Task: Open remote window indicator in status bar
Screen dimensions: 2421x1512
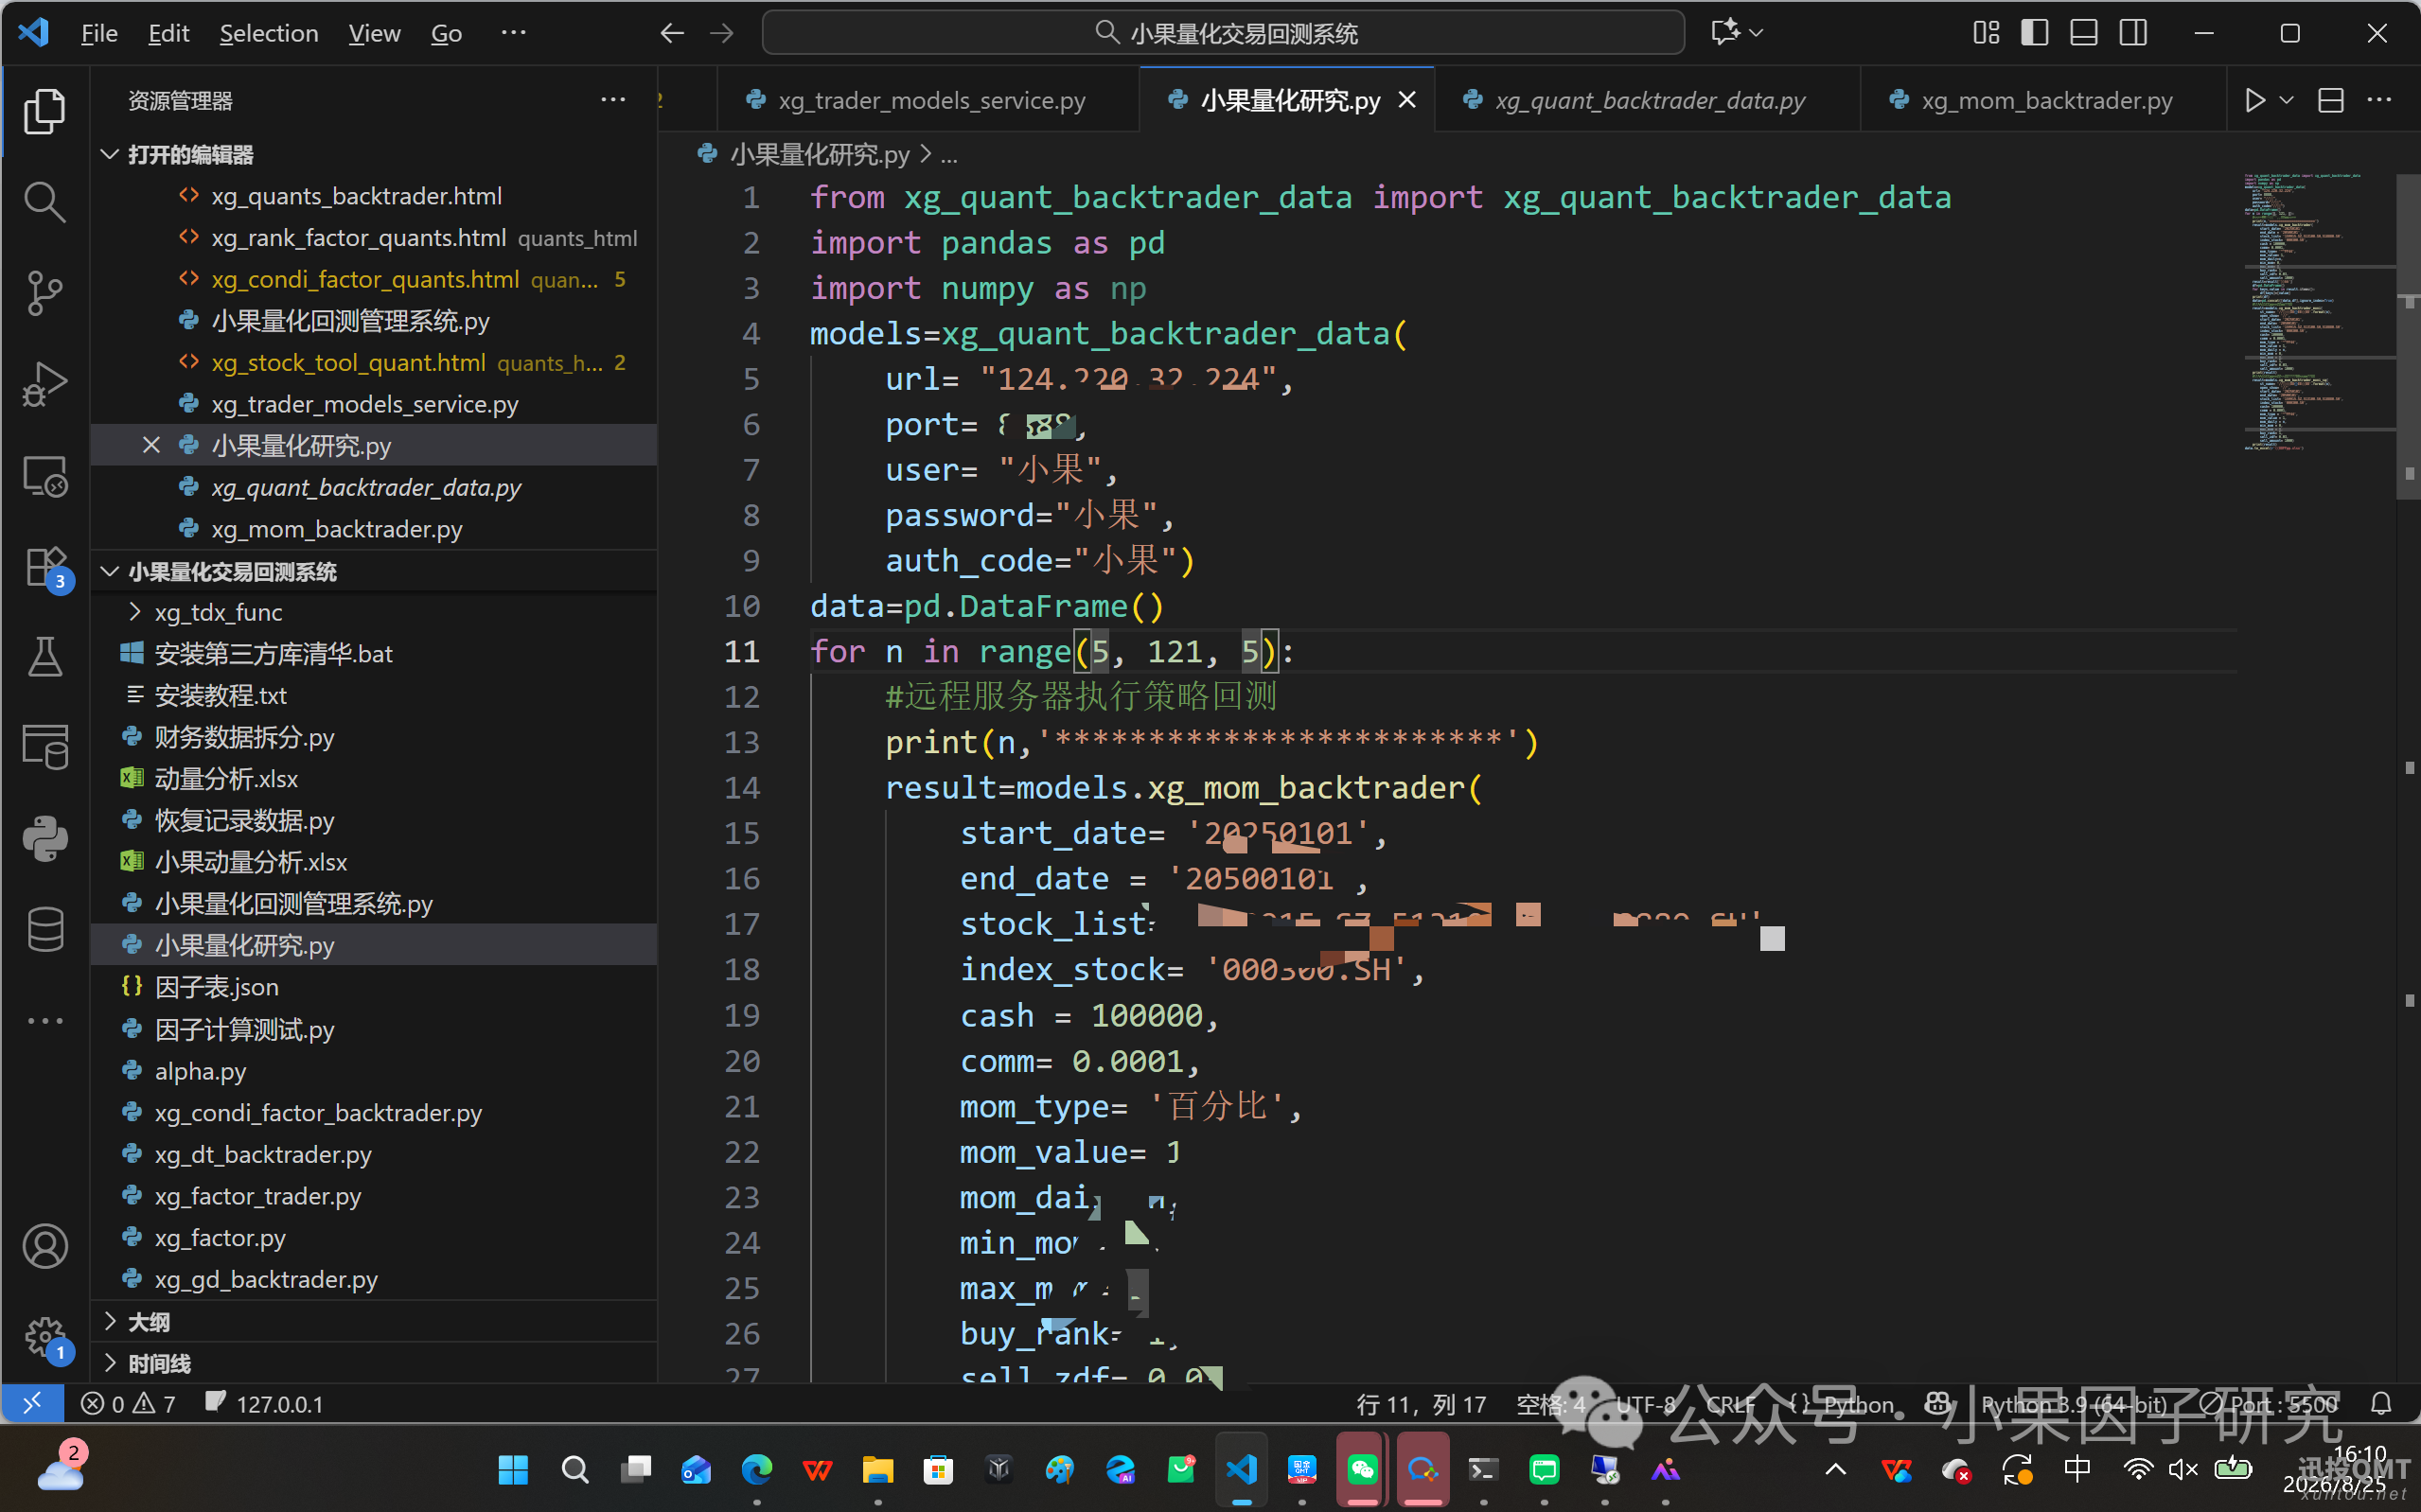Action: [32, 1403]
